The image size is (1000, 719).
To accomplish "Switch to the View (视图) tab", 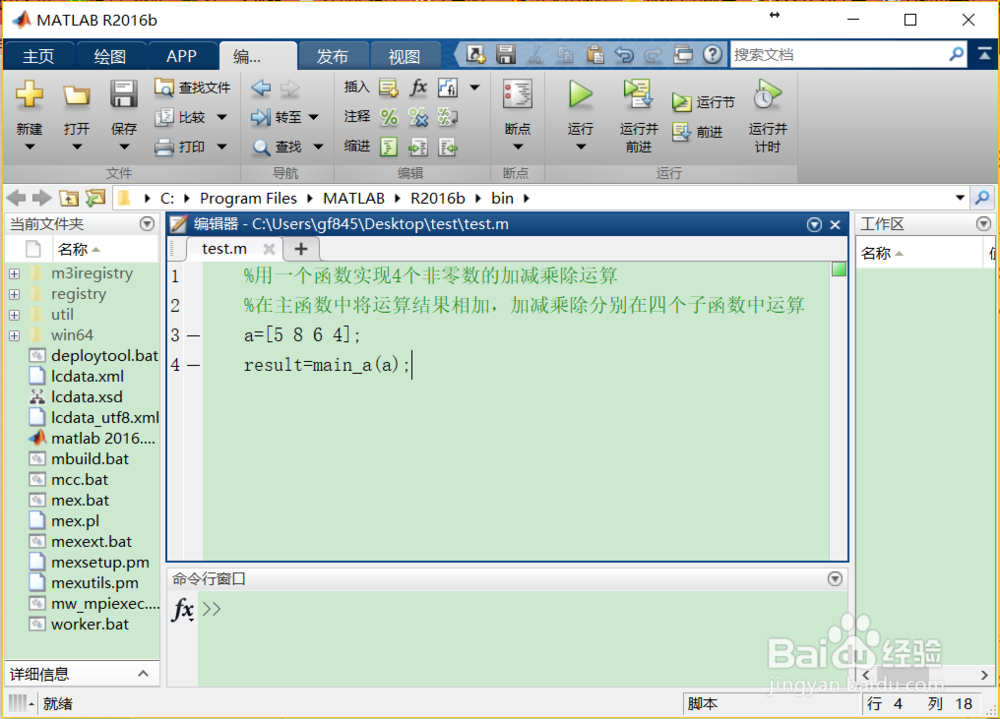I will 404,56.
